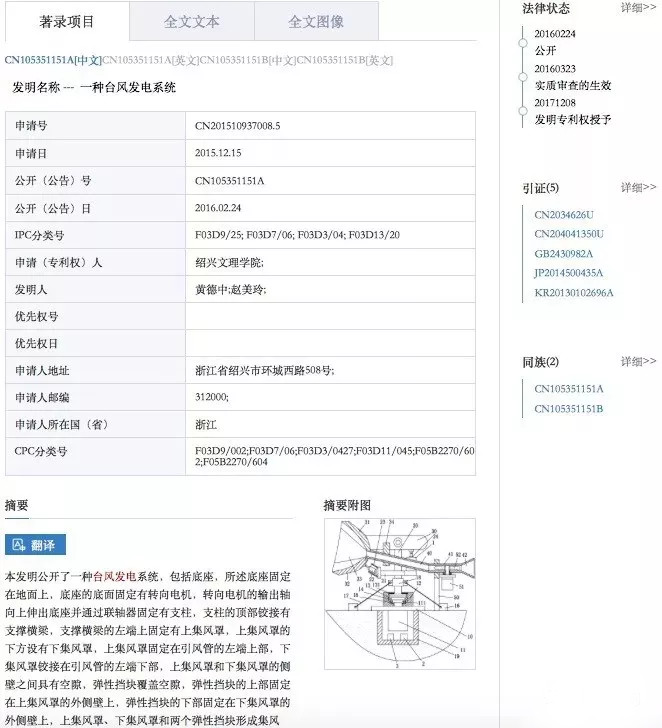Select the CN105351151A[英文] version link

(150, 60)
